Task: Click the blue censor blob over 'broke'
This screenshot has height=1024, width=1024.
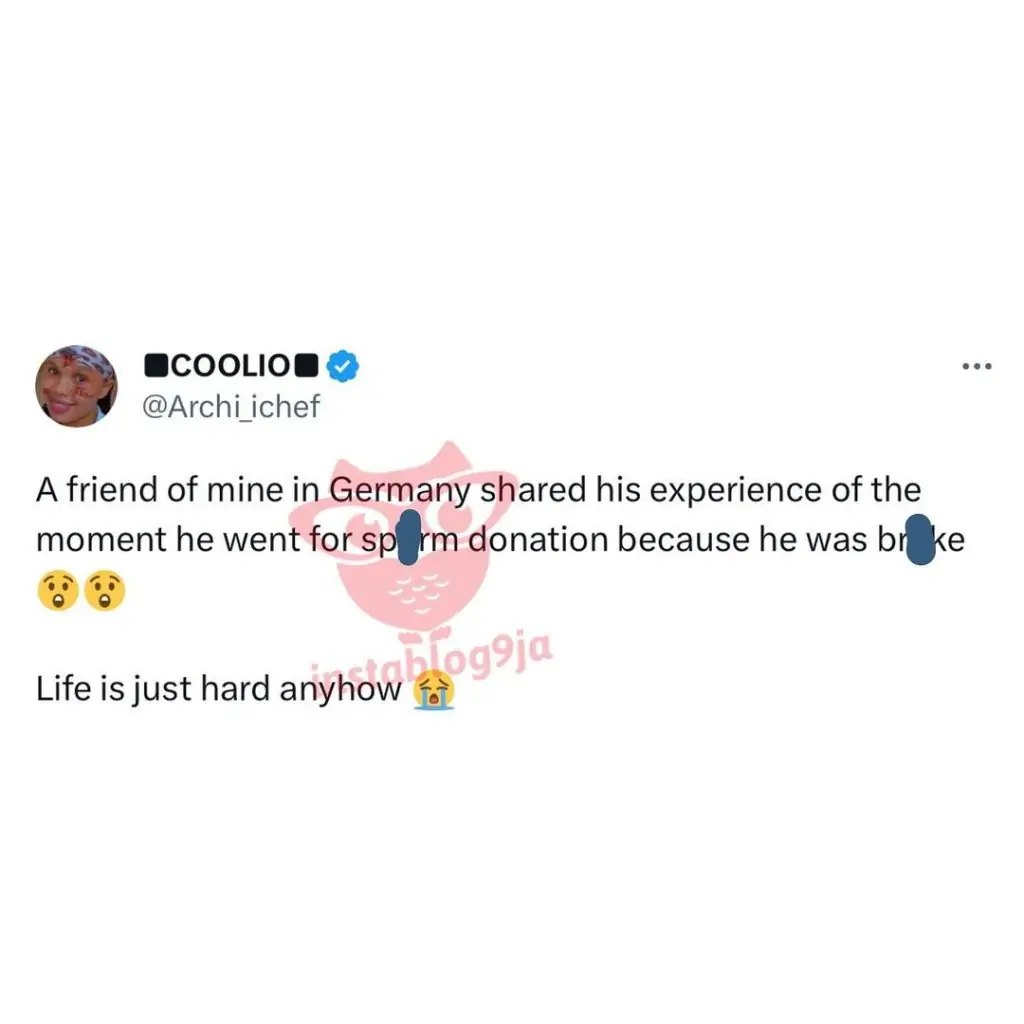Action: pos(920,539)
